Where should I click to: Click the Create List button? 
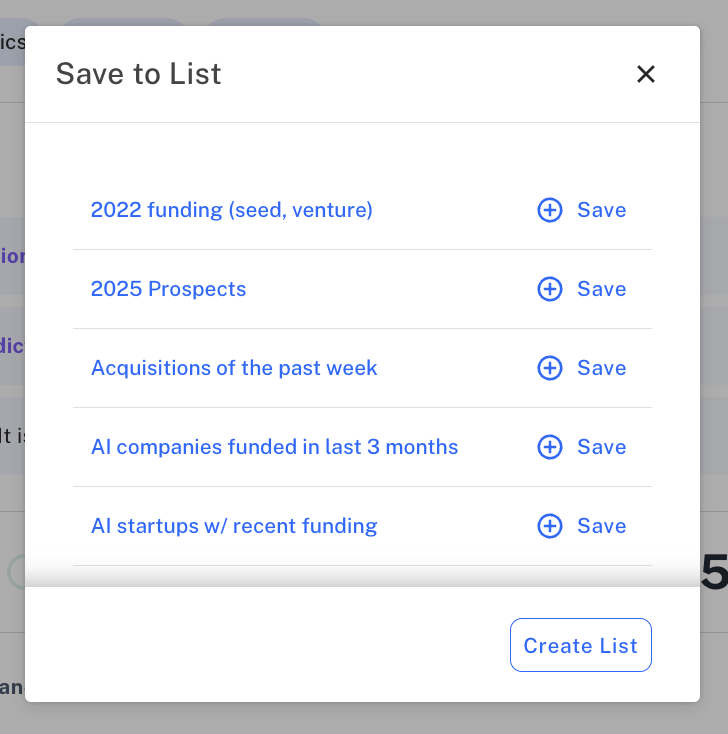click(581, 645)
